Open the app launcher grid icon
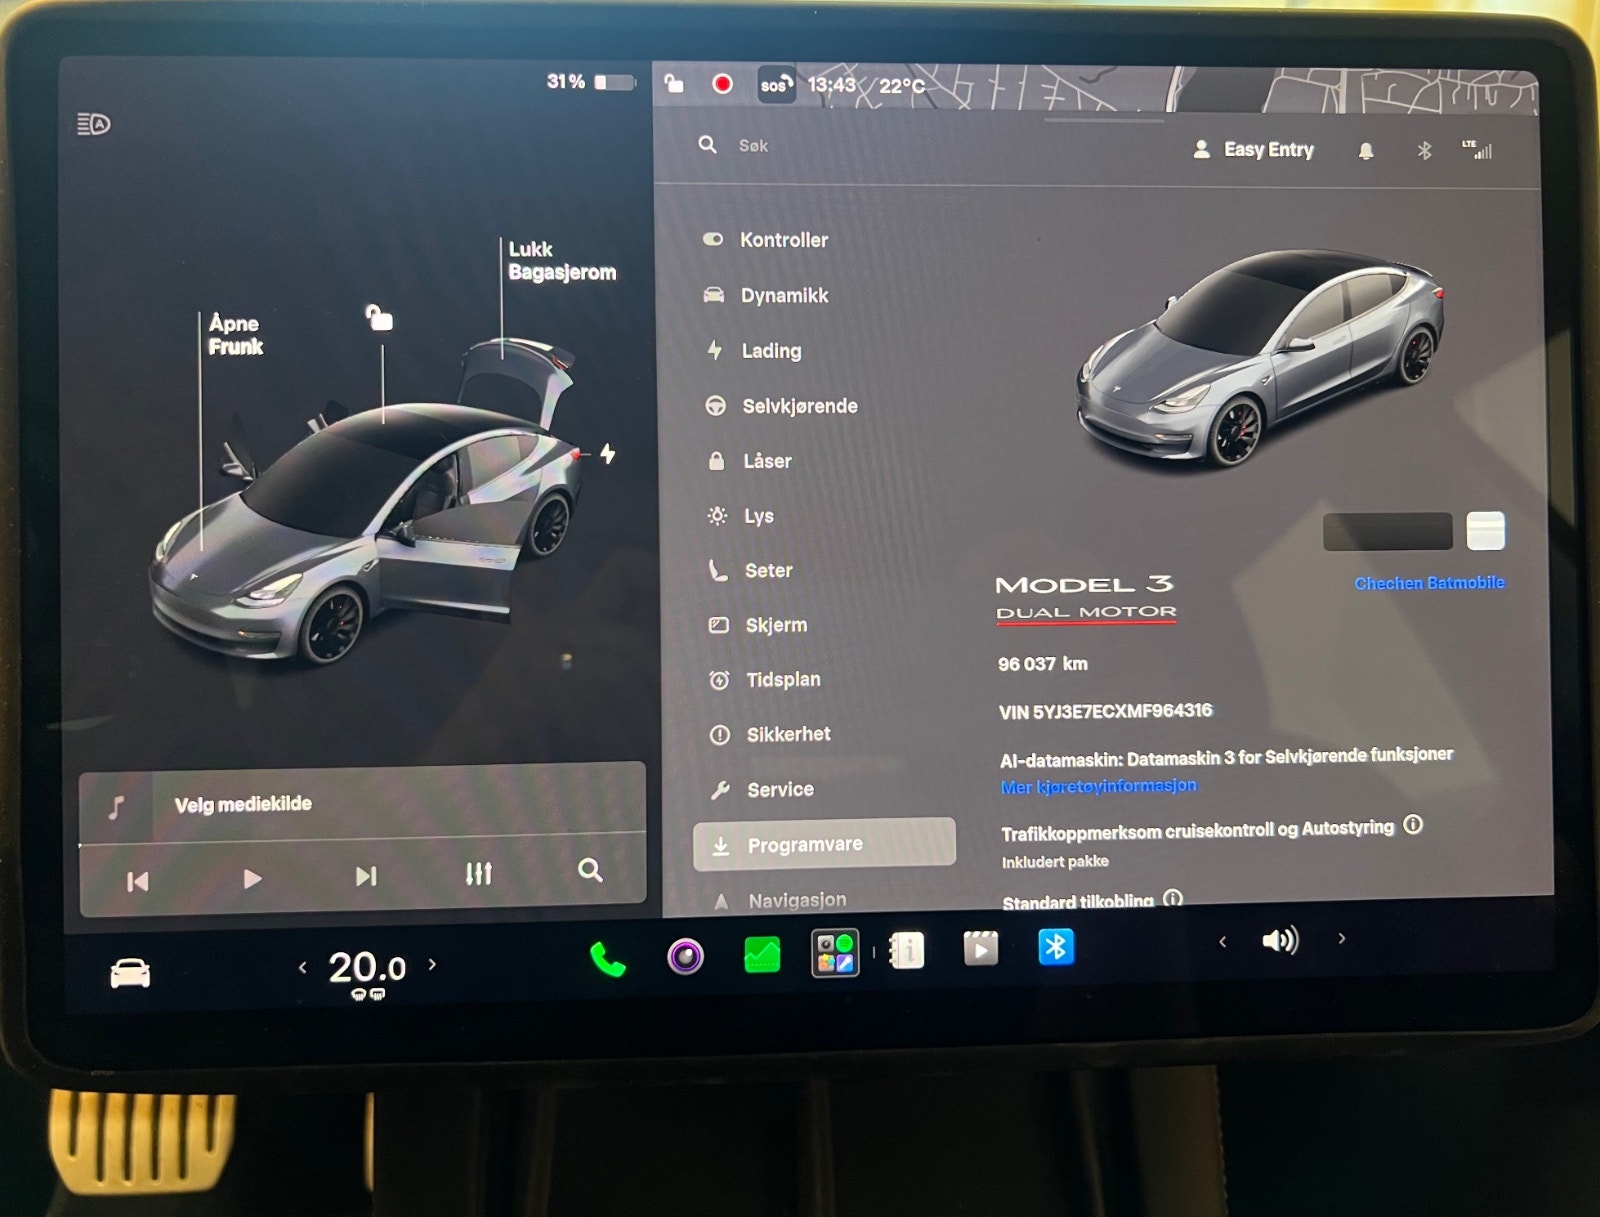Viewport: 1600px width, 1217px height. point(835,952)
